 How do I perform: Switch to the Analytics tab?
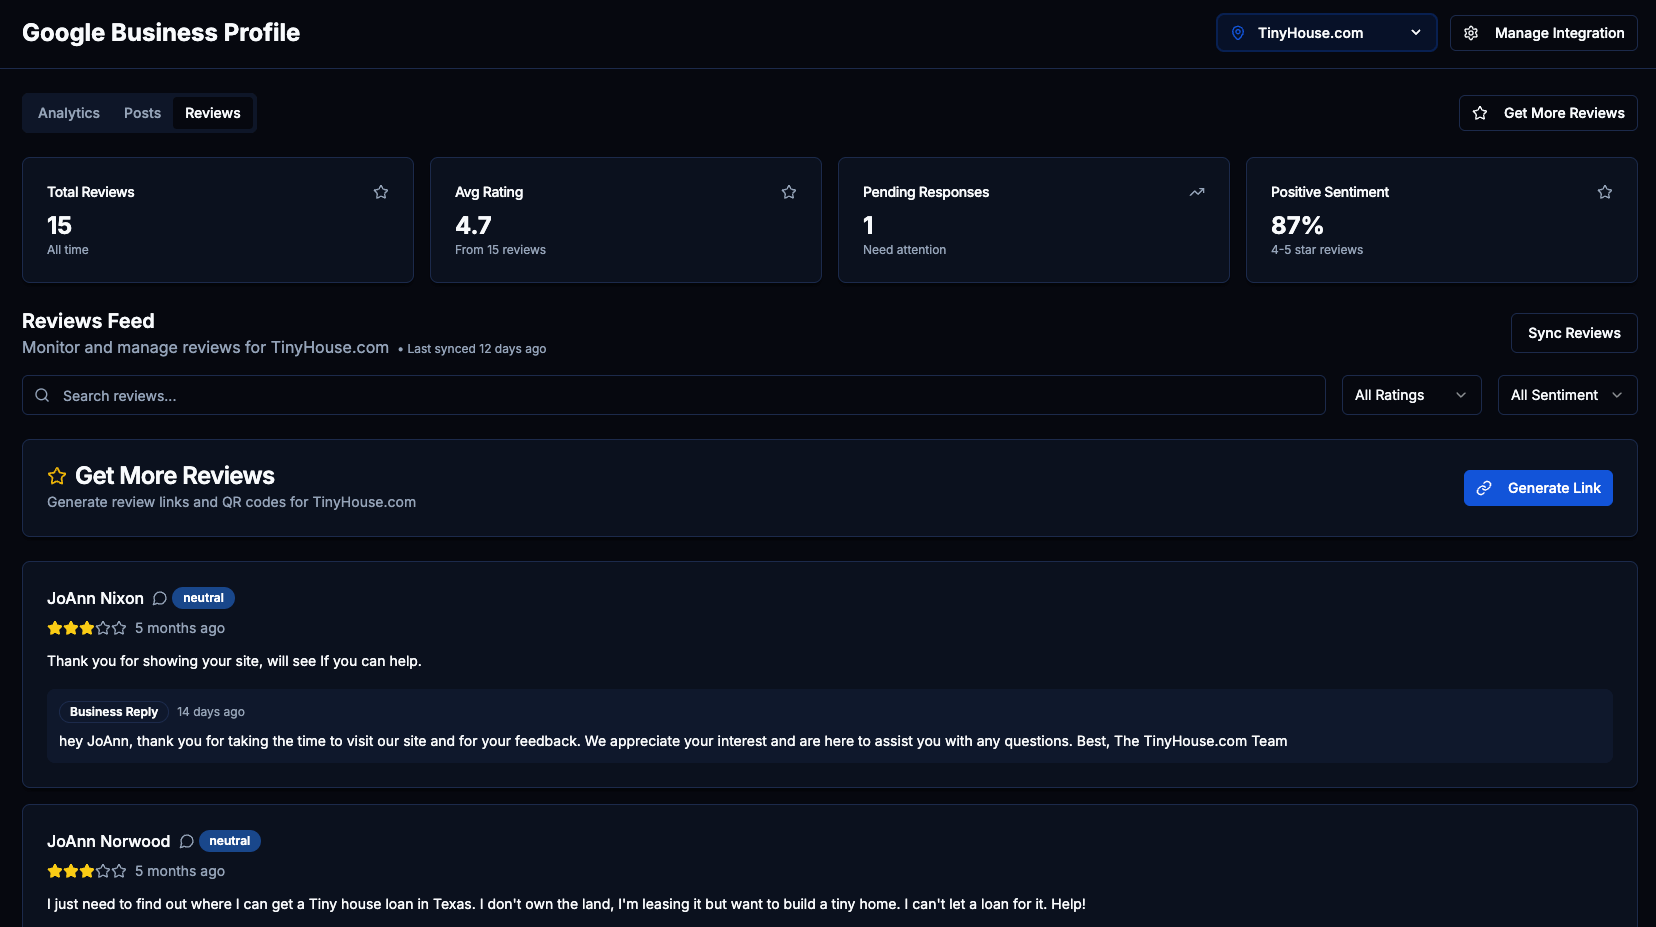pos(67,113)
